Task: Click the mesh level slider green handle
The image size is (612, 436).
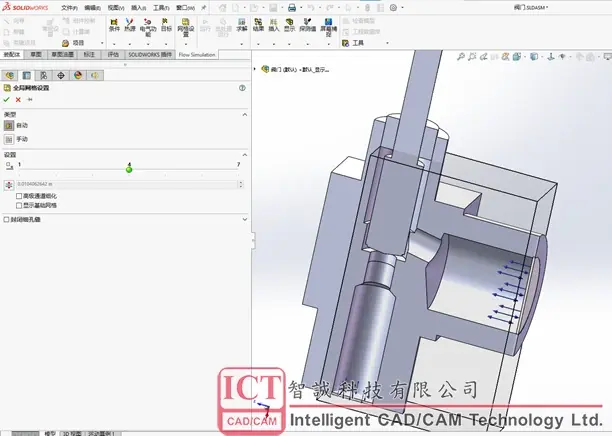Action: [x=129, y=169]
